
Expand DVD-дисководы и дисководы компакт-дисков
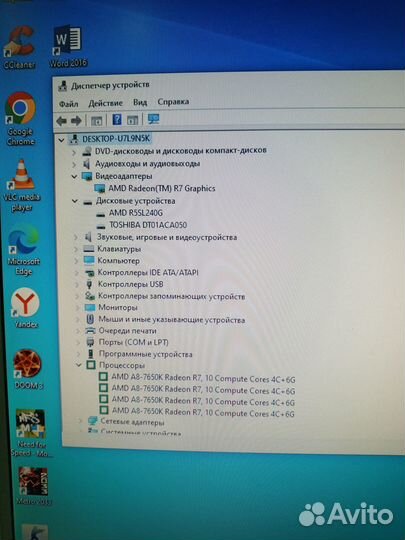pyautogui.click(x=74, y=152)
